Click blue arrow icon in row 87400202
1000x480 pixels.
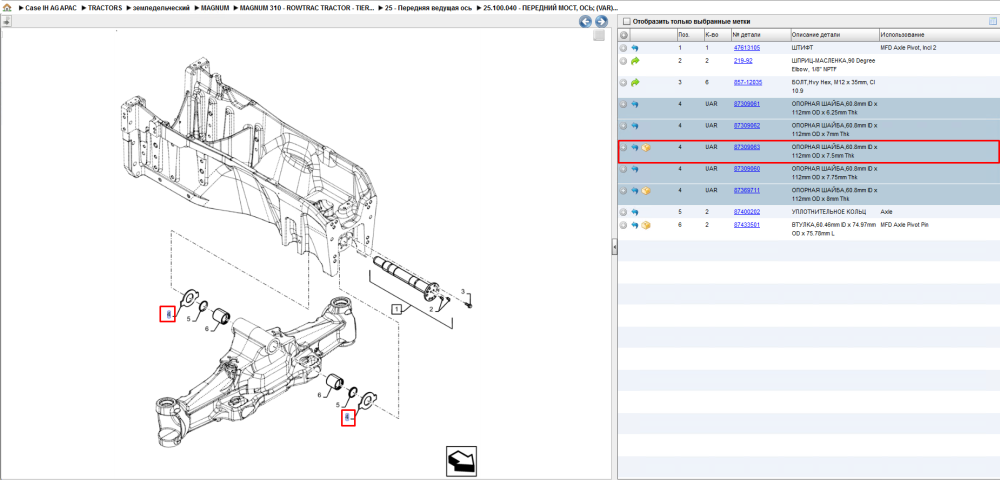(635, 212)
